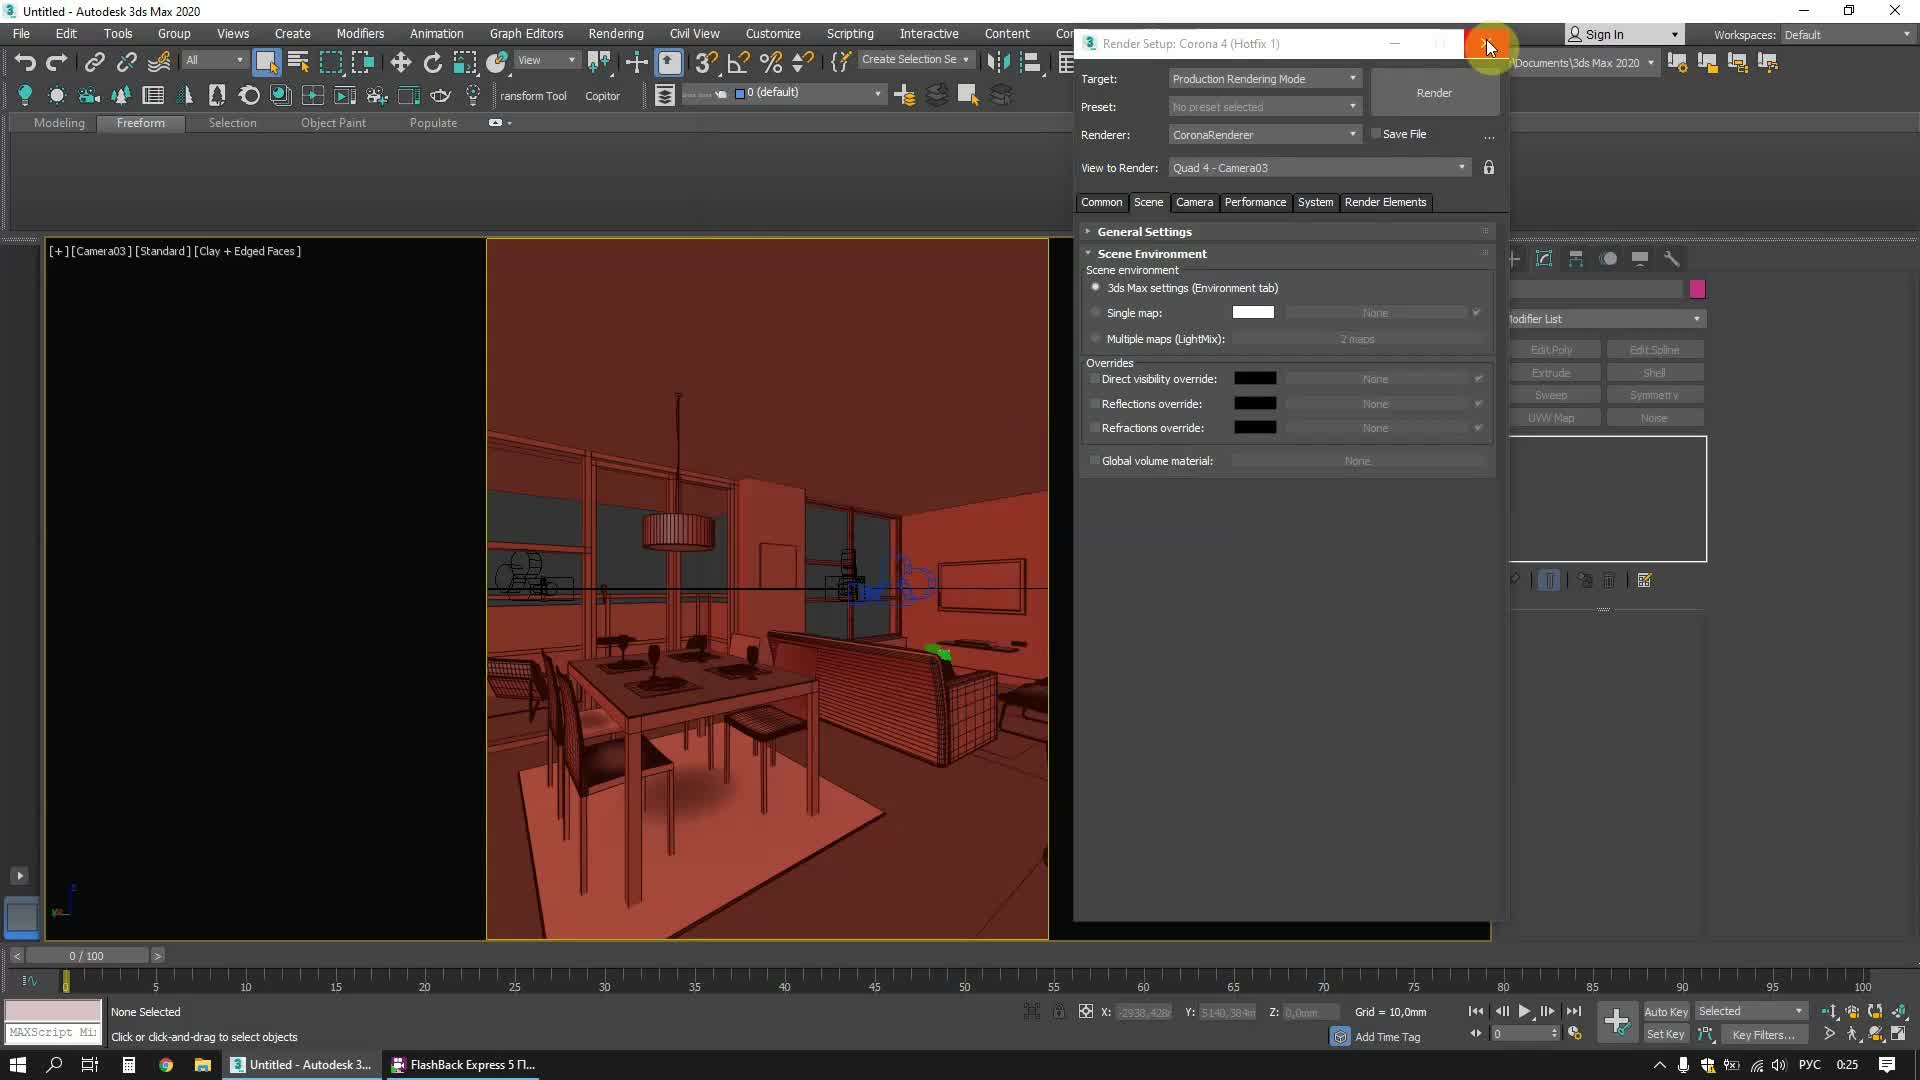
Task: Enable the Save File checkbox
Action: coord(1376,133)
